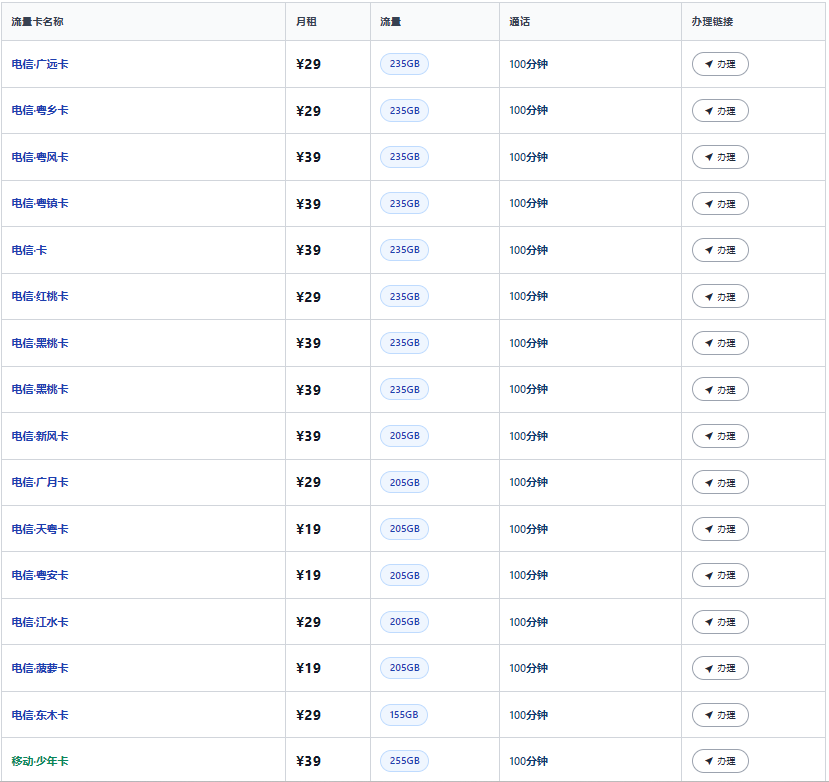Open the 电信·新风卡 plan link
The width and height of the screenshot is (829, 782).
coord(40,436)
